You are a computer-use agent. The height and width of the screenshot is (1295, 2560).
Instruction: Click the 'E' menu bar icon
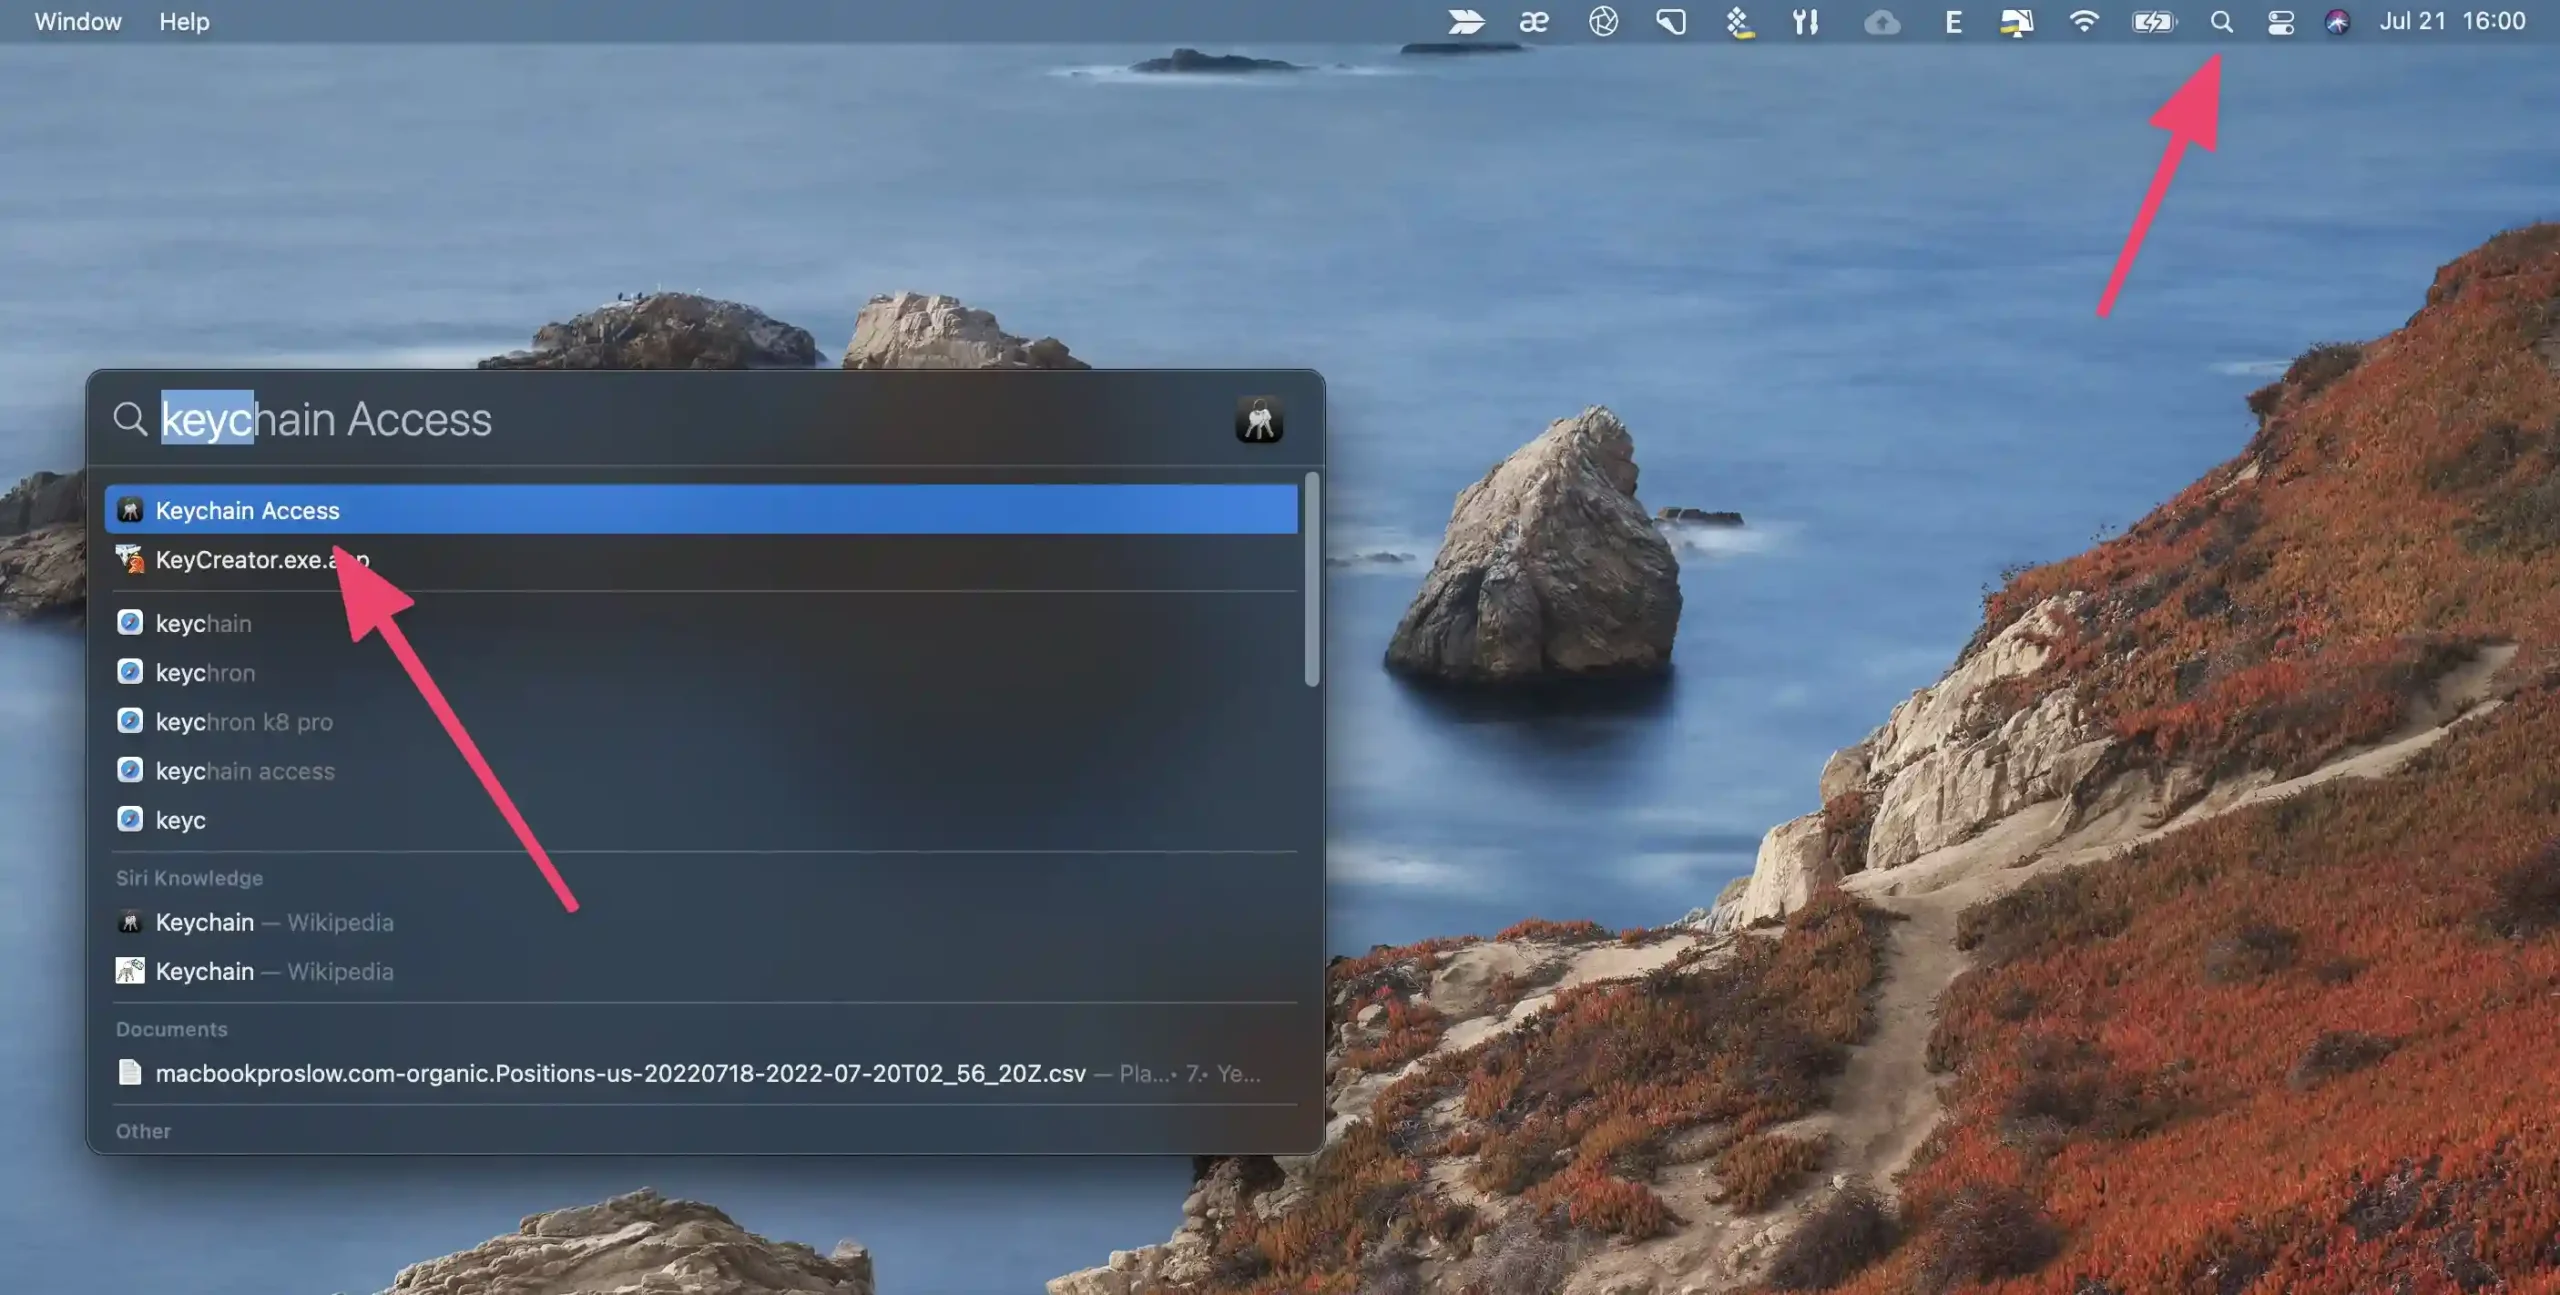(x=1953, y=21)
